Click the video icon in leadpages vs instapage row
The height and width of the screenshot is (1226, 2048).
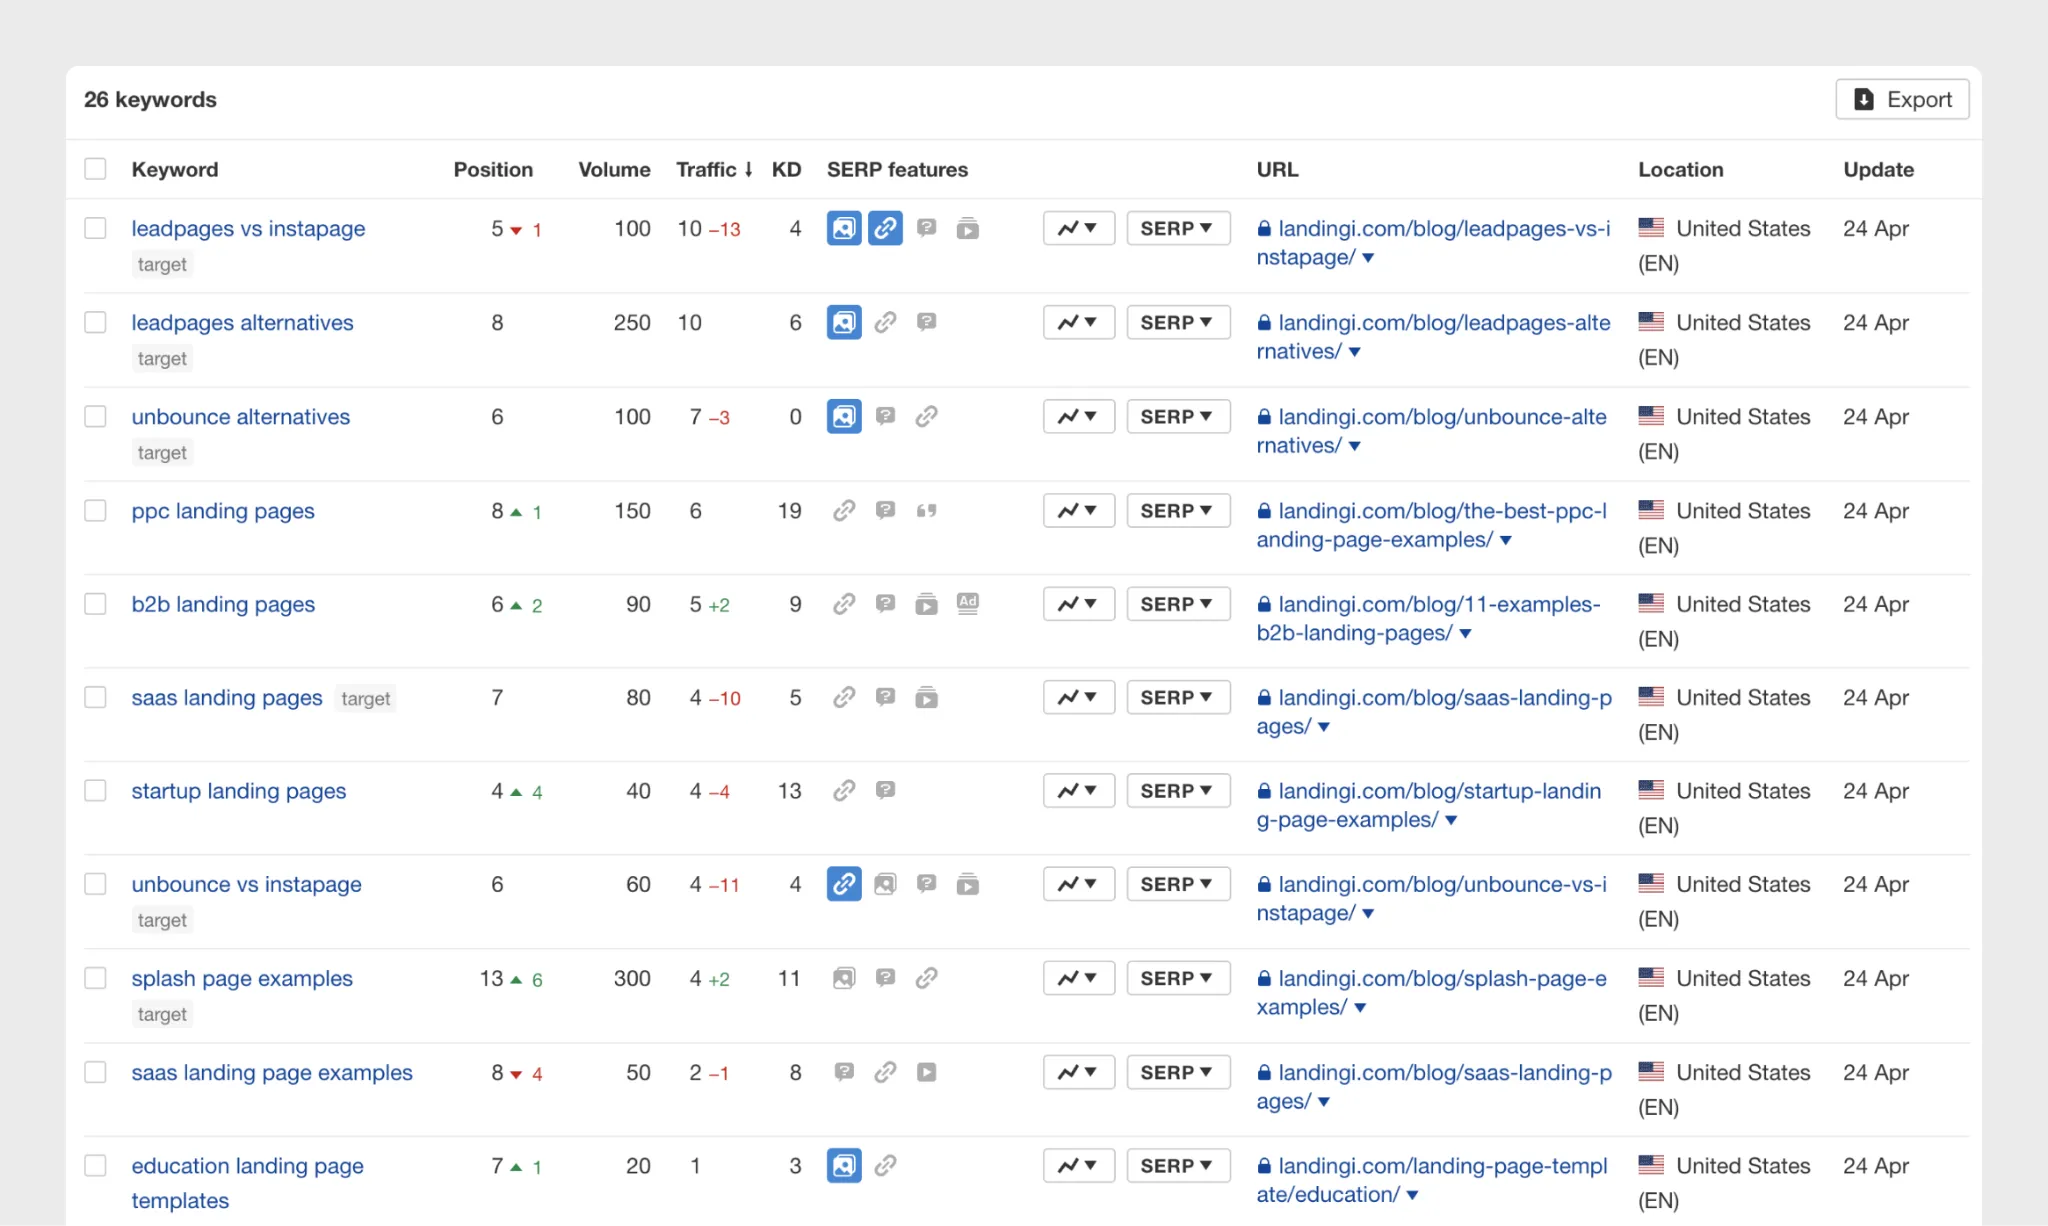(x=967, y=229)
